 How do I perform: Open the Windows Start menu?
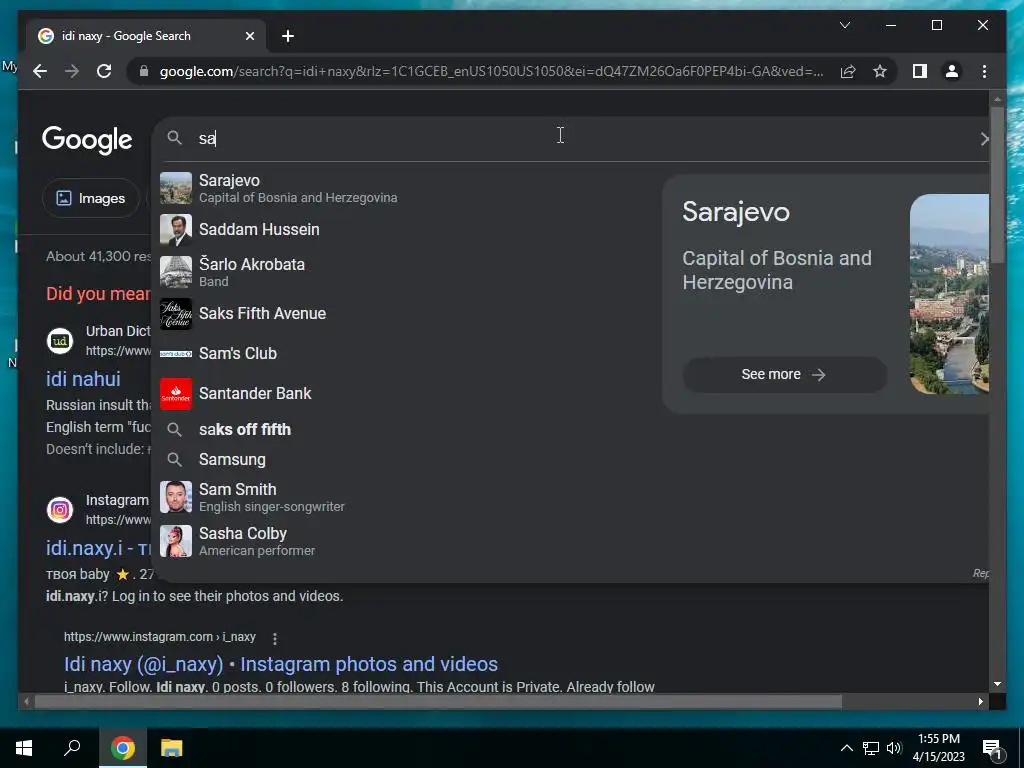(24, 748)
